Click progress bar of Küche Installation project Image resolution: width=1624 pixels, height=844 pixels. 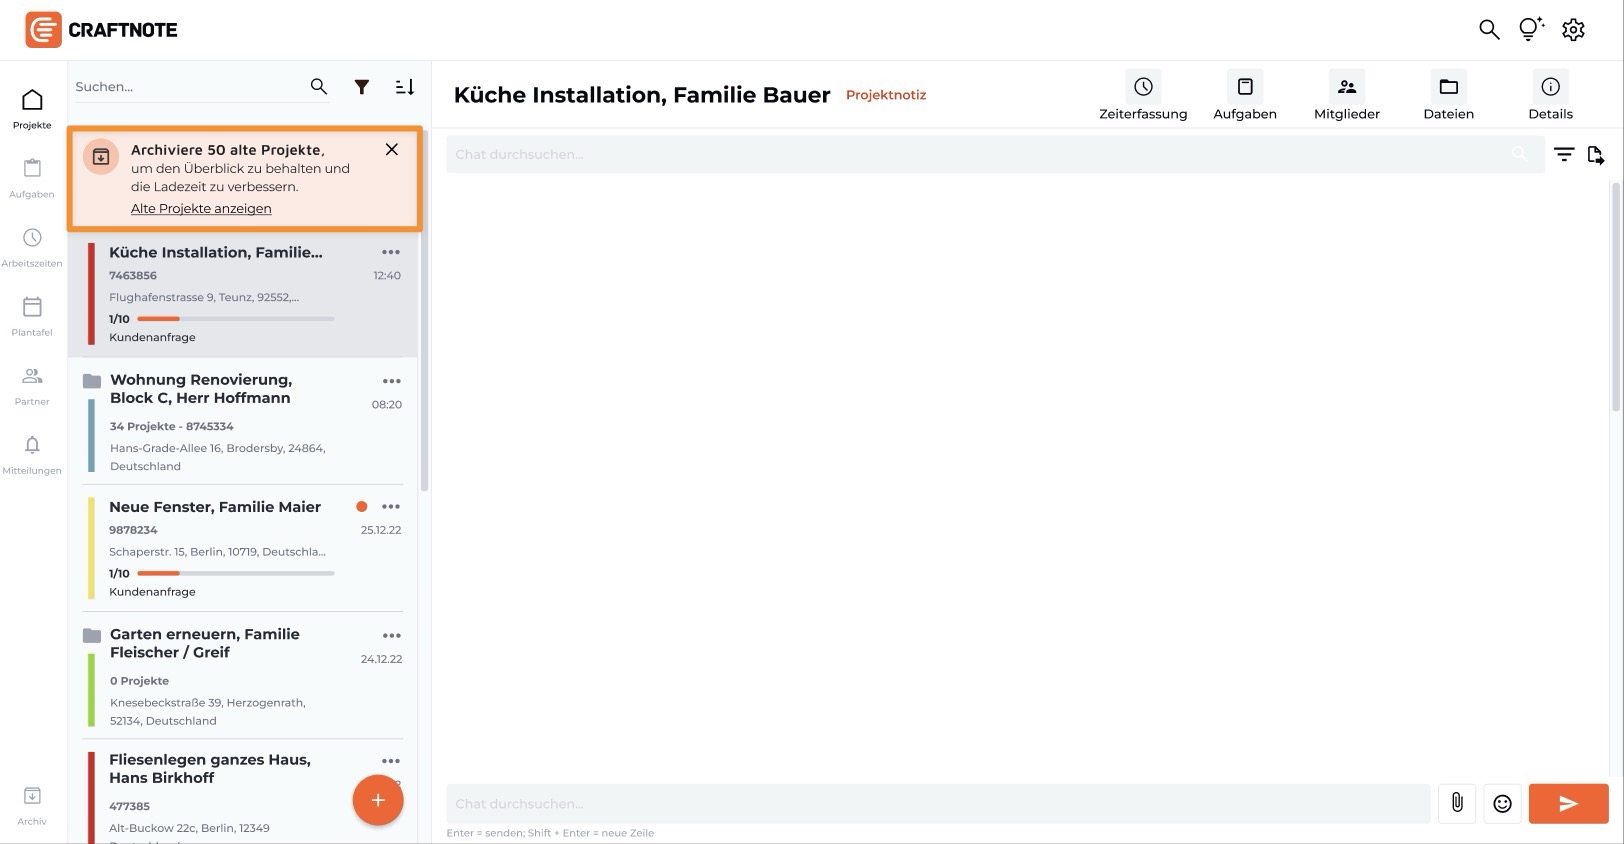tap(235, 319)
